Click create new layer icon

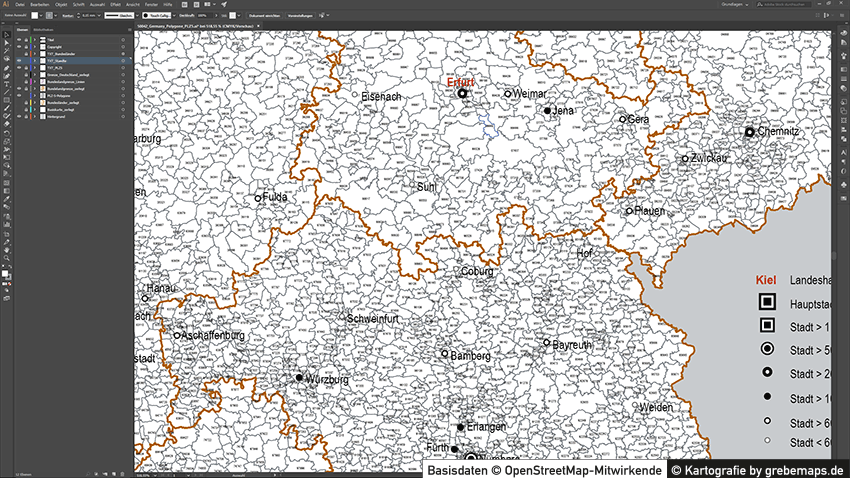114,474
